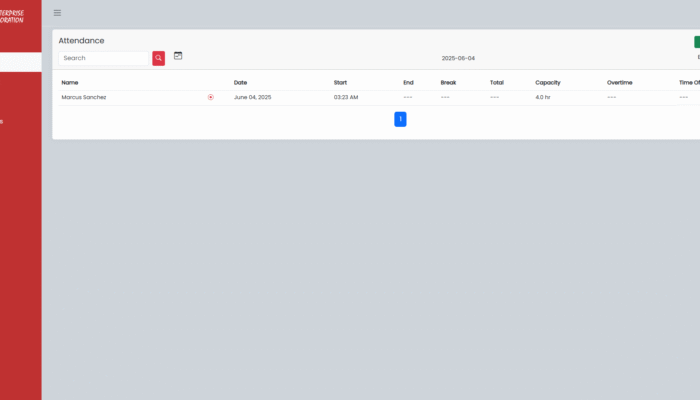Screen dimensions: 700x400
Task: Click the Overtime column header
Action: click(x=620, y=83)
